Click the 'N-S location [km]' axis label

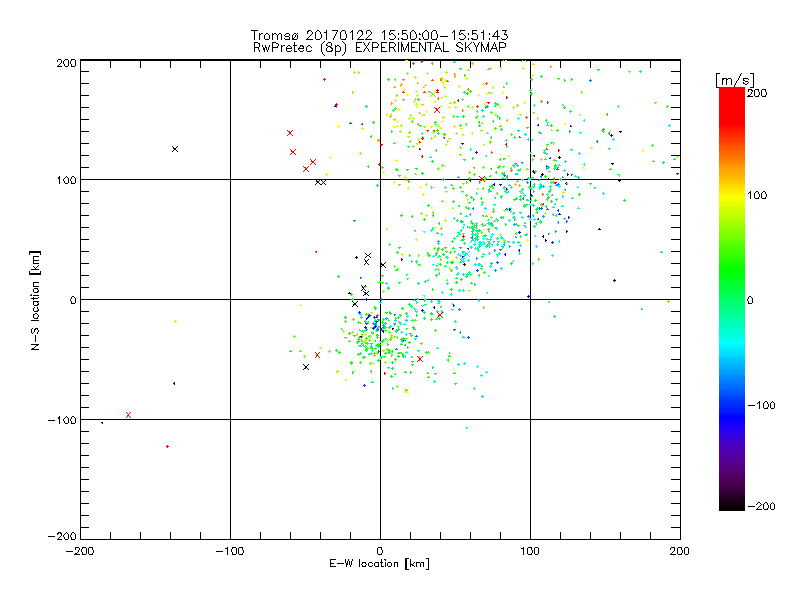tap(35, 300)
